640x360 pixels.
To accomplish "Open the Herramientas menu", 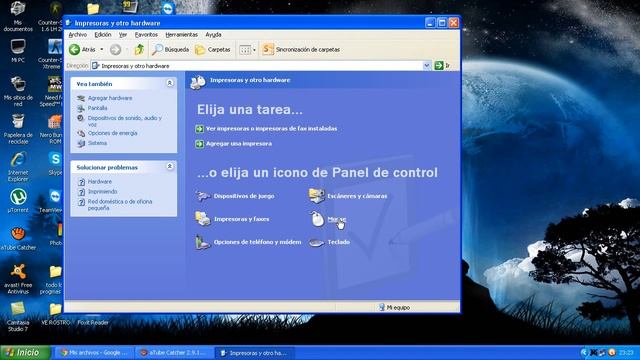I will pyautogui.click(x=182, y=35).
